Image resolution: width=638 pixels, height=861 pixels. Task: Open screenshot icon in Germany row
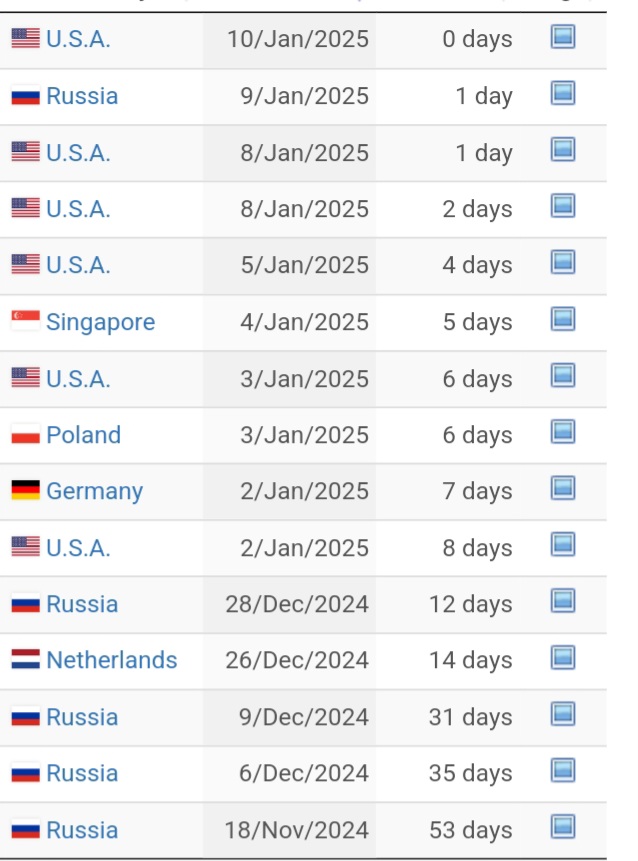tap(563, 488)
